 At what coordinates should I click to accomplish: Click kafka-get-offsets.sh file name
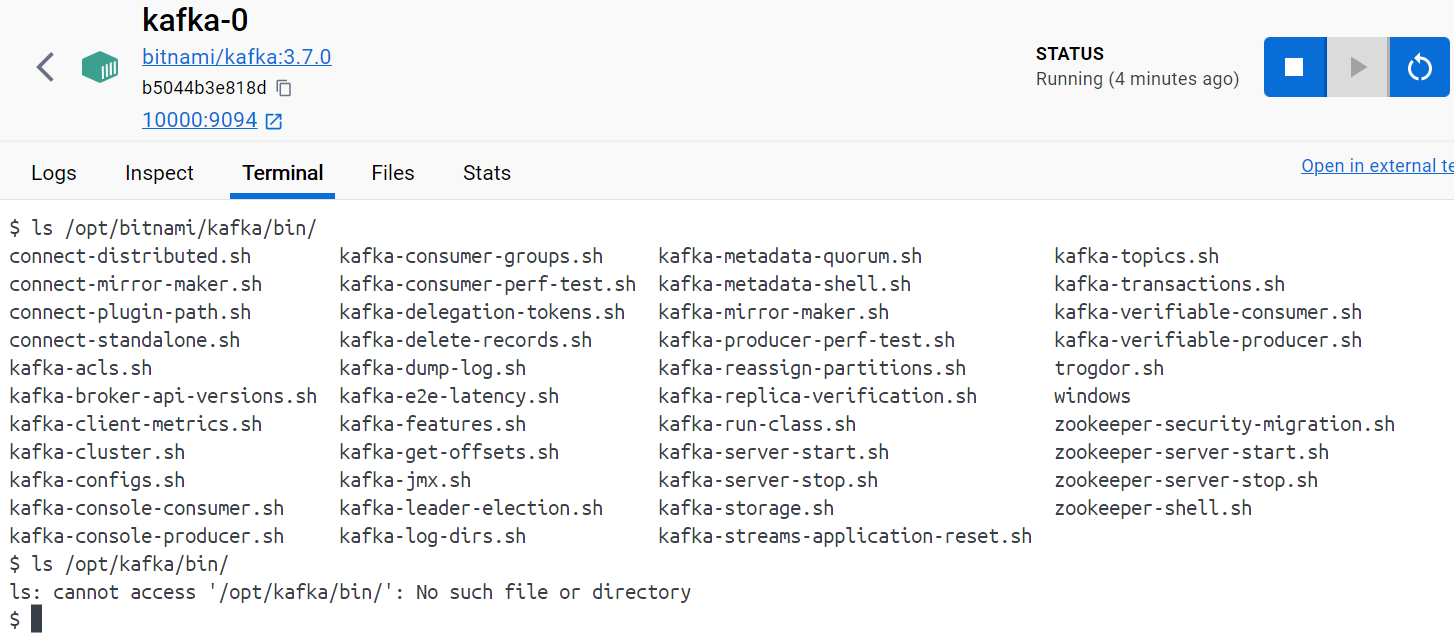(x=449, y=452)
